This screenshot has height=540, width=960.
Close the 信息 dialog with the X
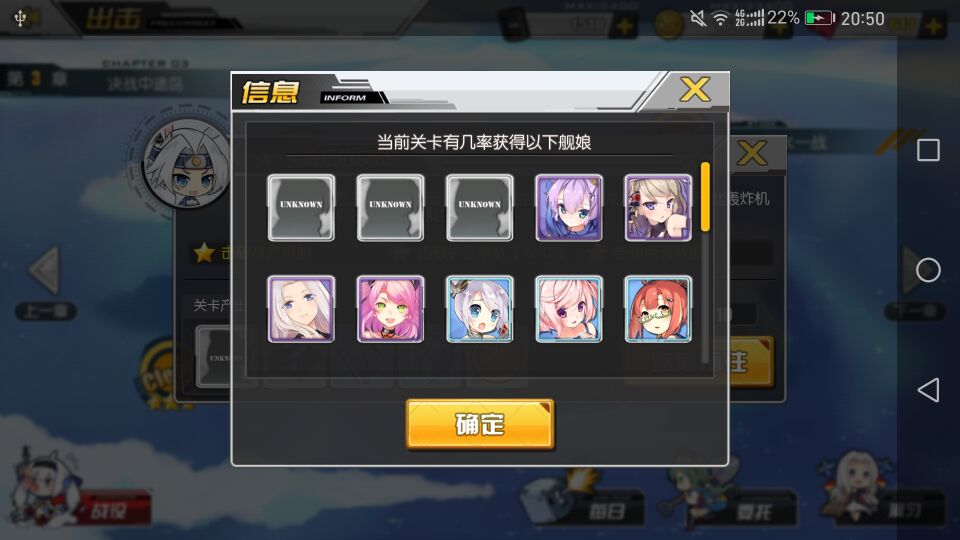tap(695, 90)
